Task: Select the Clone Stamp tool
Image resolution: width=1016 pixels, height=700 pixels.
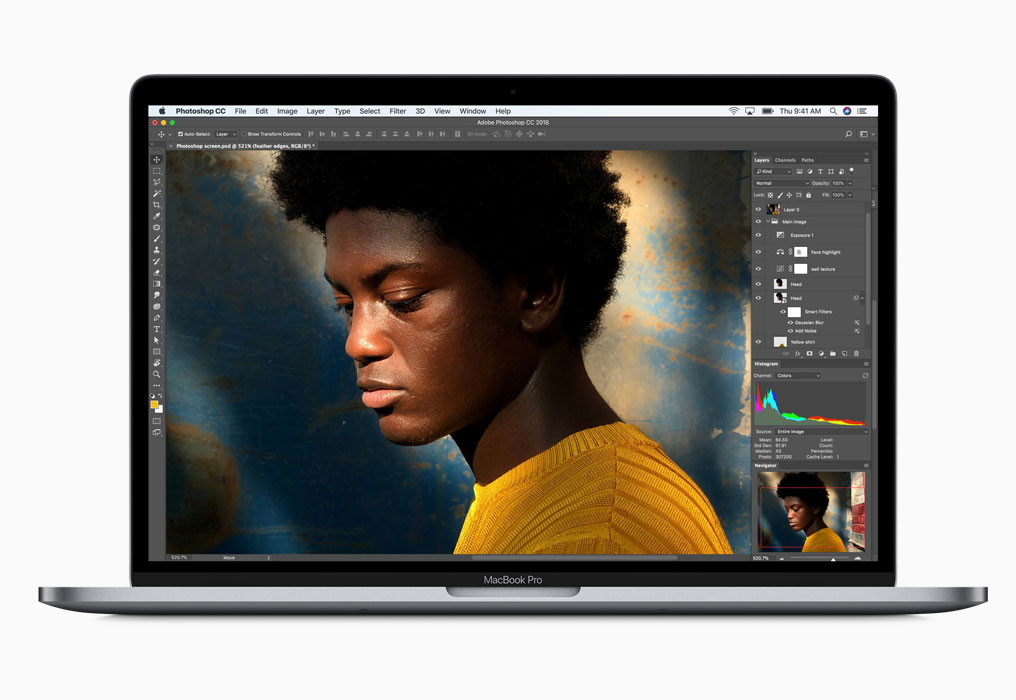Action: pyautogui.click(x=156, y=250)
